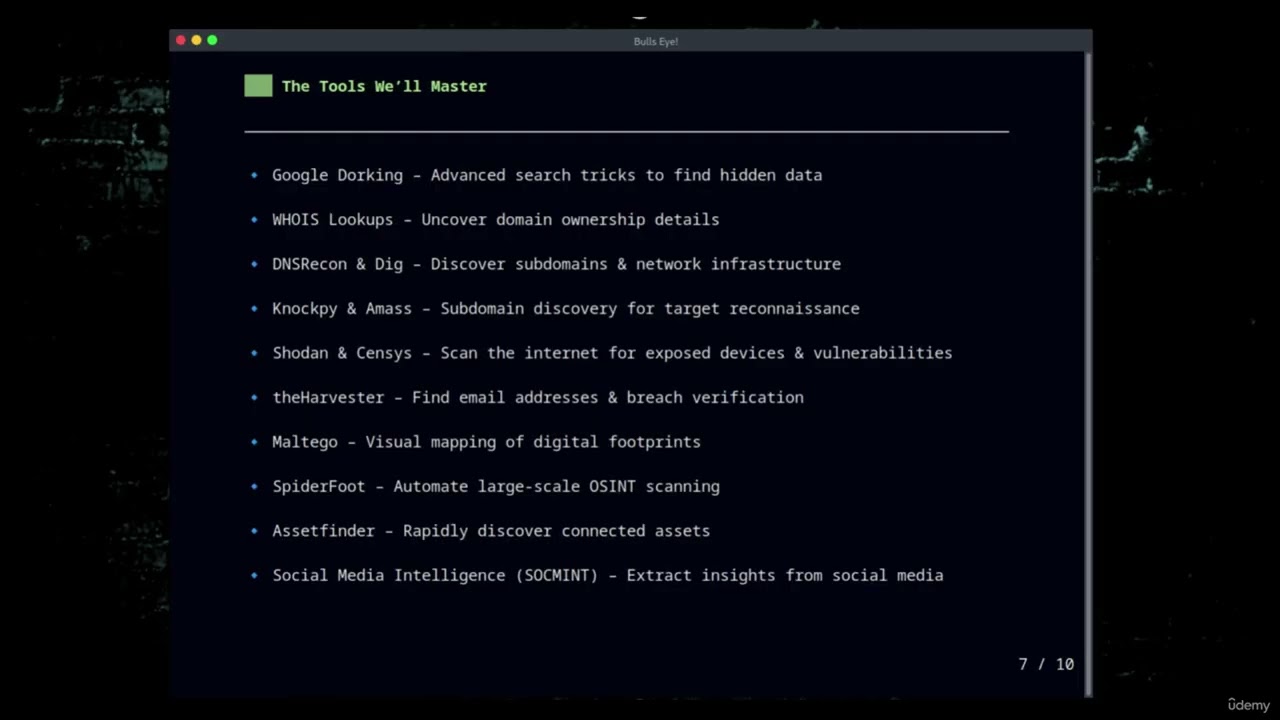Click the green maximize window button
Screen dimensions: 1280x720
[212, 40]
